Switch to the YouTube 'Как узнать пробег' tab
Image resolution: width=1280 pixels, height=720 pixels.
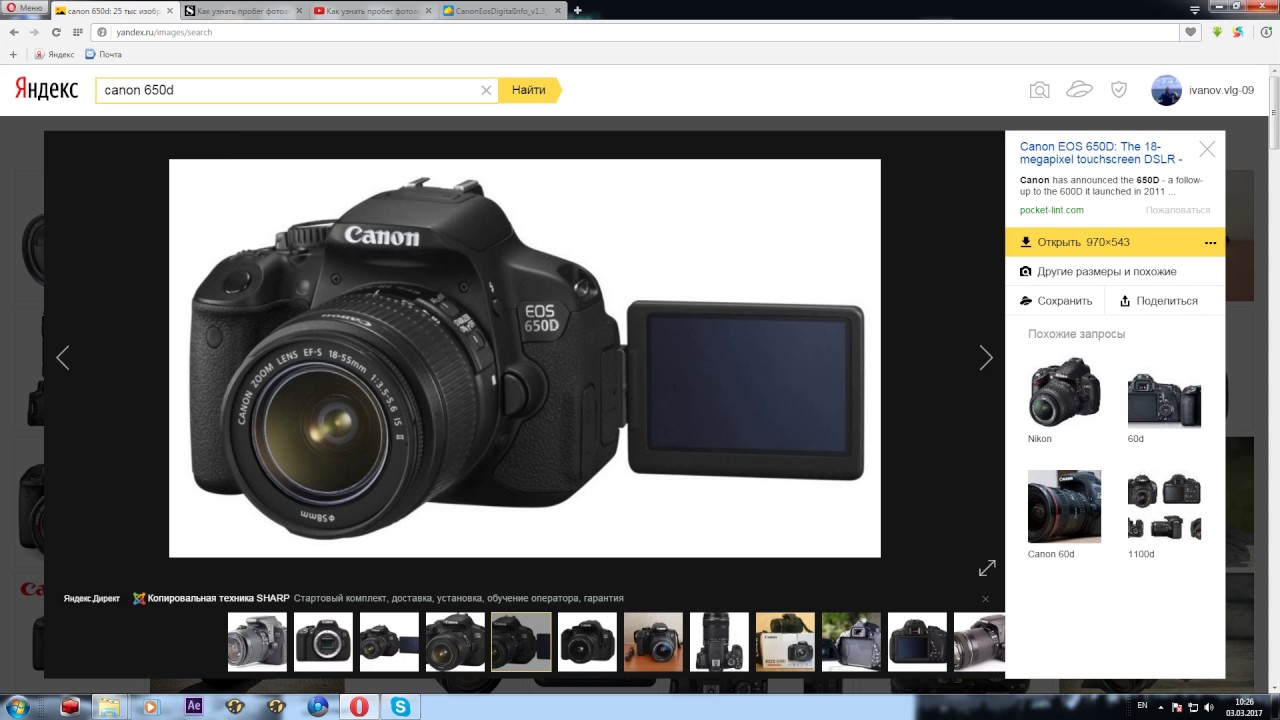point(370,10)
